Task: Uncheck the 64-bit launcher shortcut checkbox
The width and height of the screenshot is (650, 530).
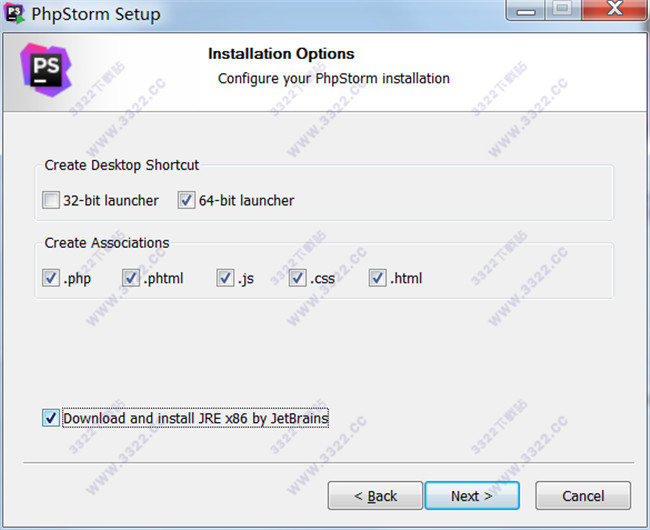Action: [x=186, y=200]
